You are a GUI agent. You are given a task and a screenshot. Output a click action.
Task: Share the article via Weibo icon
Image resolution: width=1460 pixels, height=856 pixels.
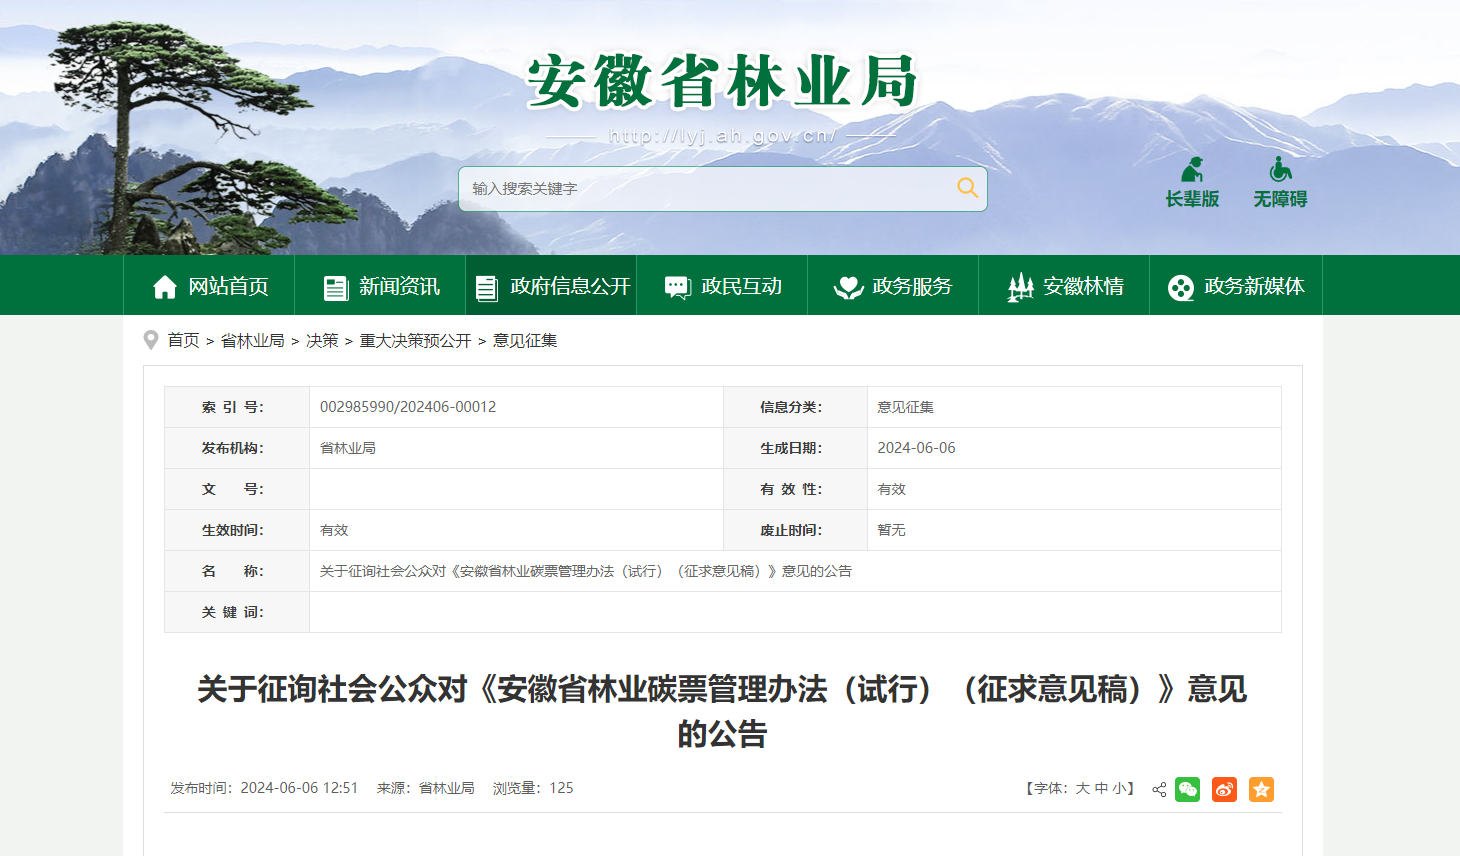coord(1224,789)
